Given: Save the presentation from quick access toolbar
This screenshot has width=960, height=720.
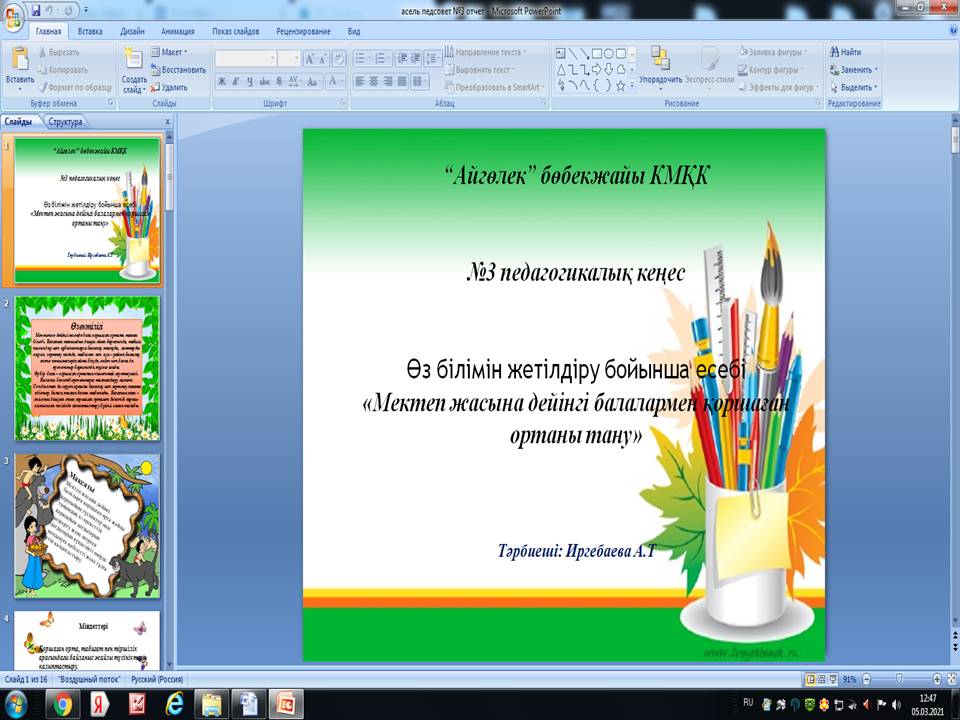Looking at the screenshot, I should point(36,11).
